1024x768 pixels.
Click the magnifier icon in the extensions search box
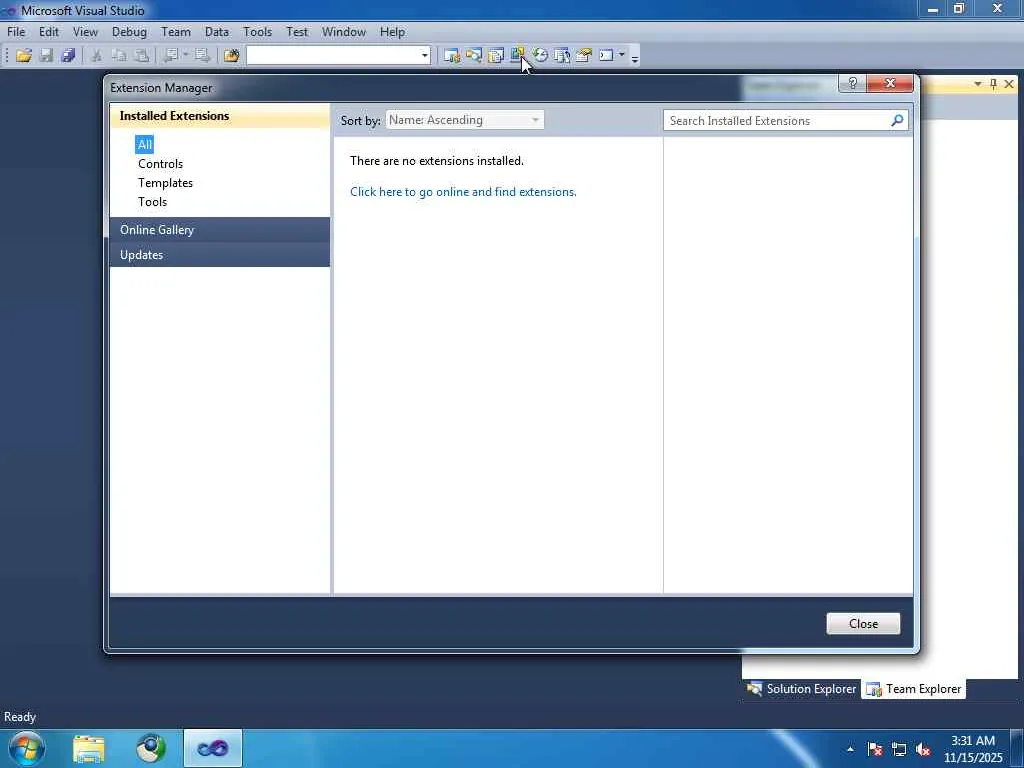coord(897,120)
